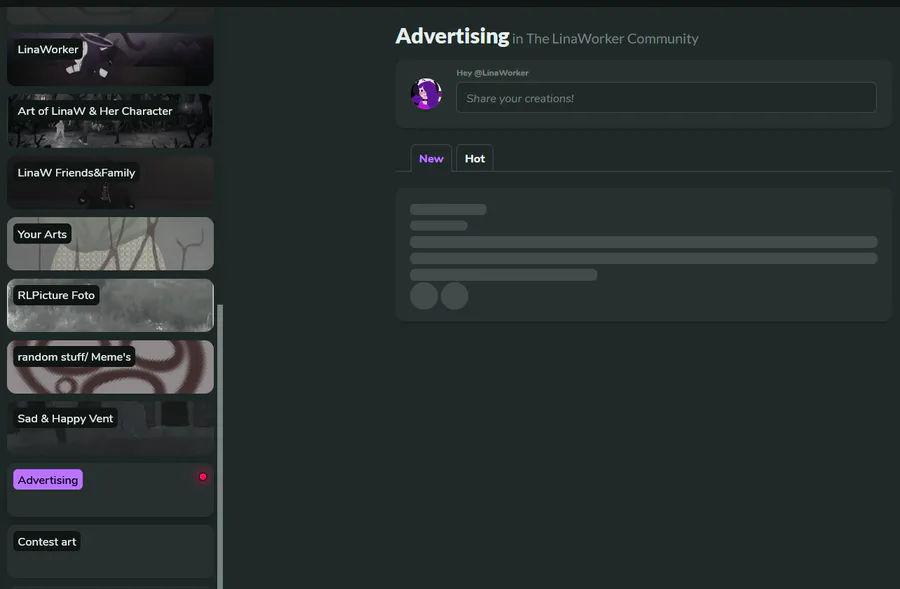Open Art of LinaW & Her Character channel

tap(110, 121)
